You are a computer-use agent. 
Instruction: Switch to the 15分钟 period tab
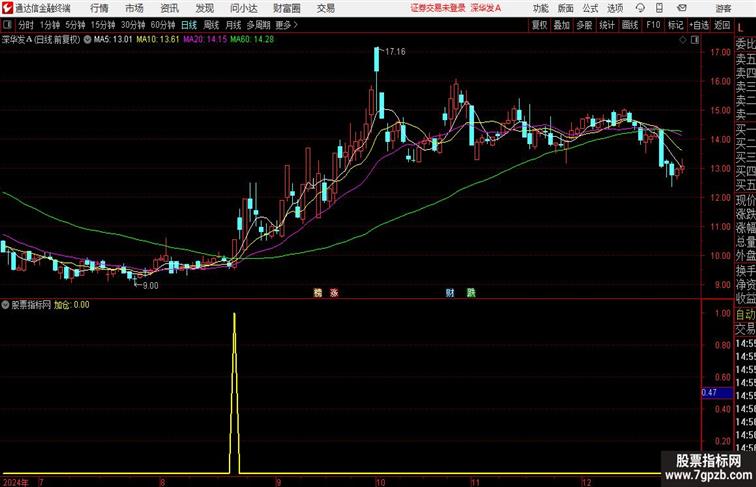[103, 25]
